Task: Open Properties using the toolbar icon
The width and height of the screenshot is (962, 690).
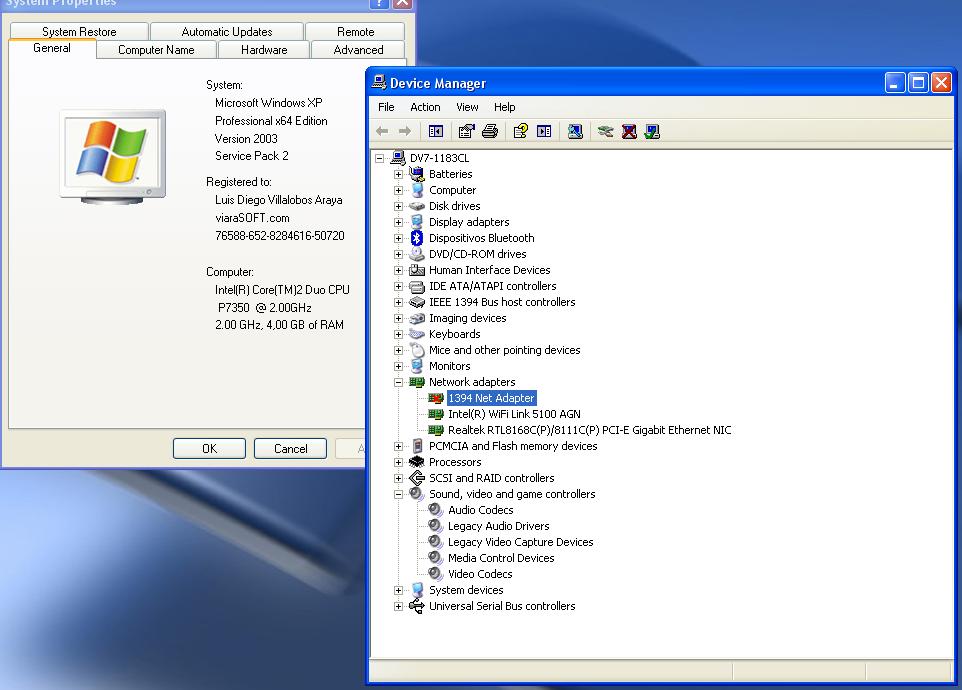Action: tap(466, 131)
